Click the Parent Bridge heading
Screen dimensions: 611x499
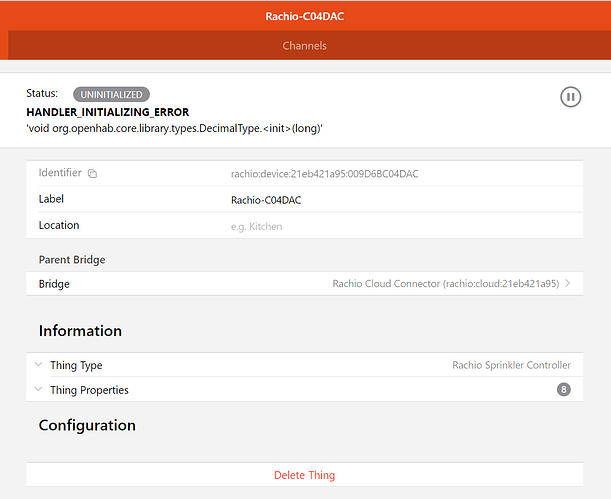coord(72,260)
